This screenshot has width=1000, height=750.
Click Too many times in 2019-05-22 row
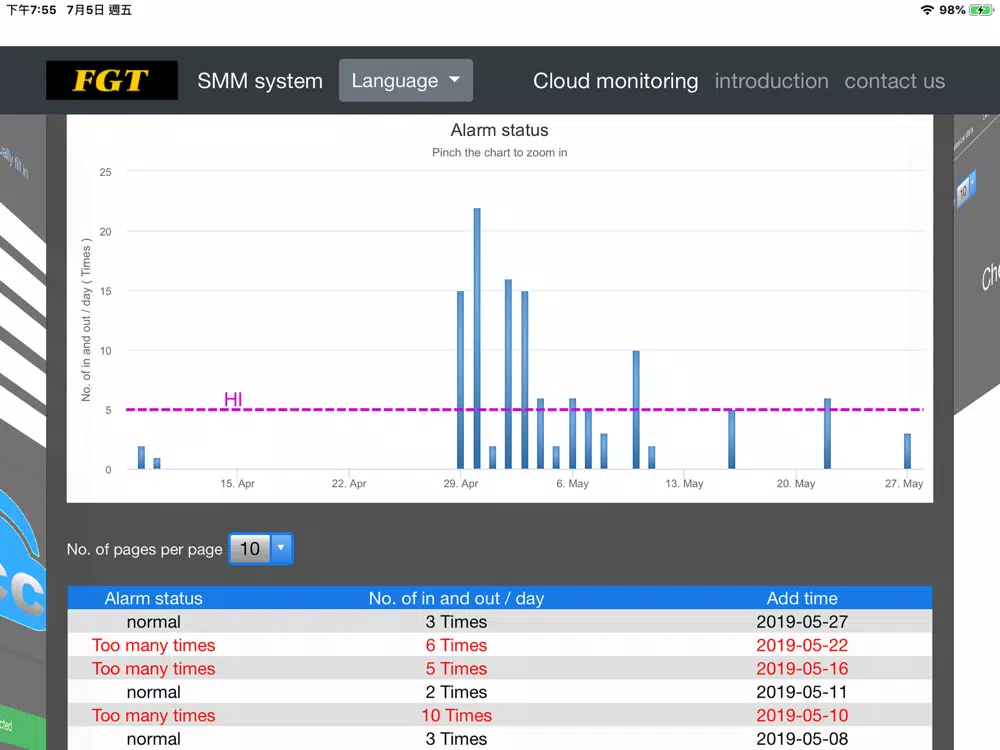point(153,645)
